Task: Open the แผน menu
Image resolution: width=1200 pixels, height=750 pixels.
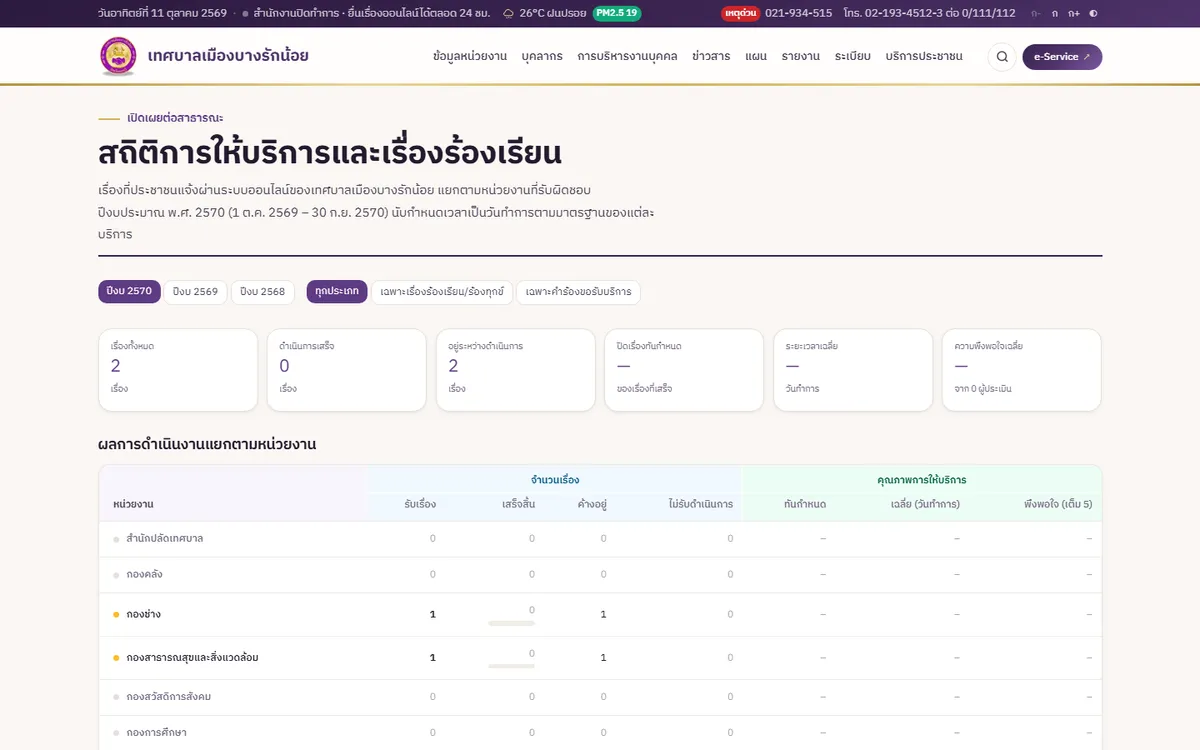Action: click(x=756, y=56)
